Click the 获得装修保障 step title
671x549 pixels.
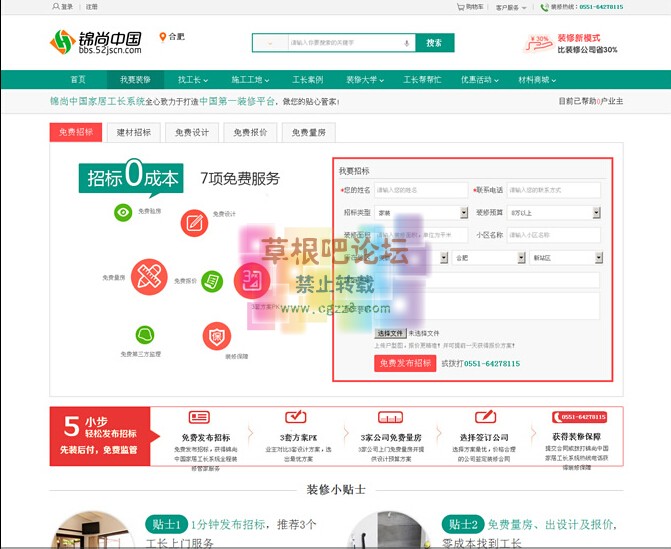pyautogui.click(x=576, y=437)
